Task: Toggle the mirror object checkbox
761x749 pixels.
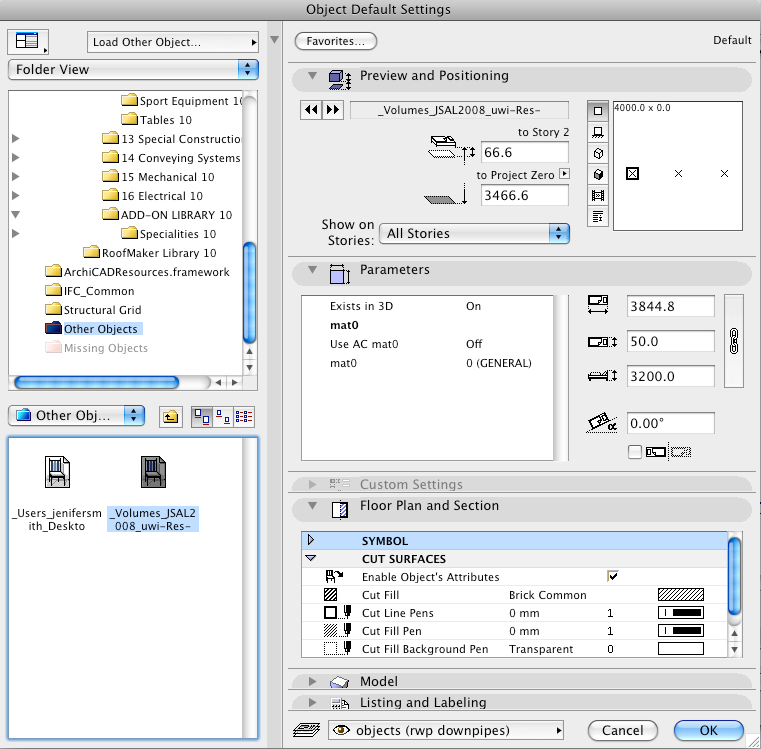Action: [x=635, y=452]
